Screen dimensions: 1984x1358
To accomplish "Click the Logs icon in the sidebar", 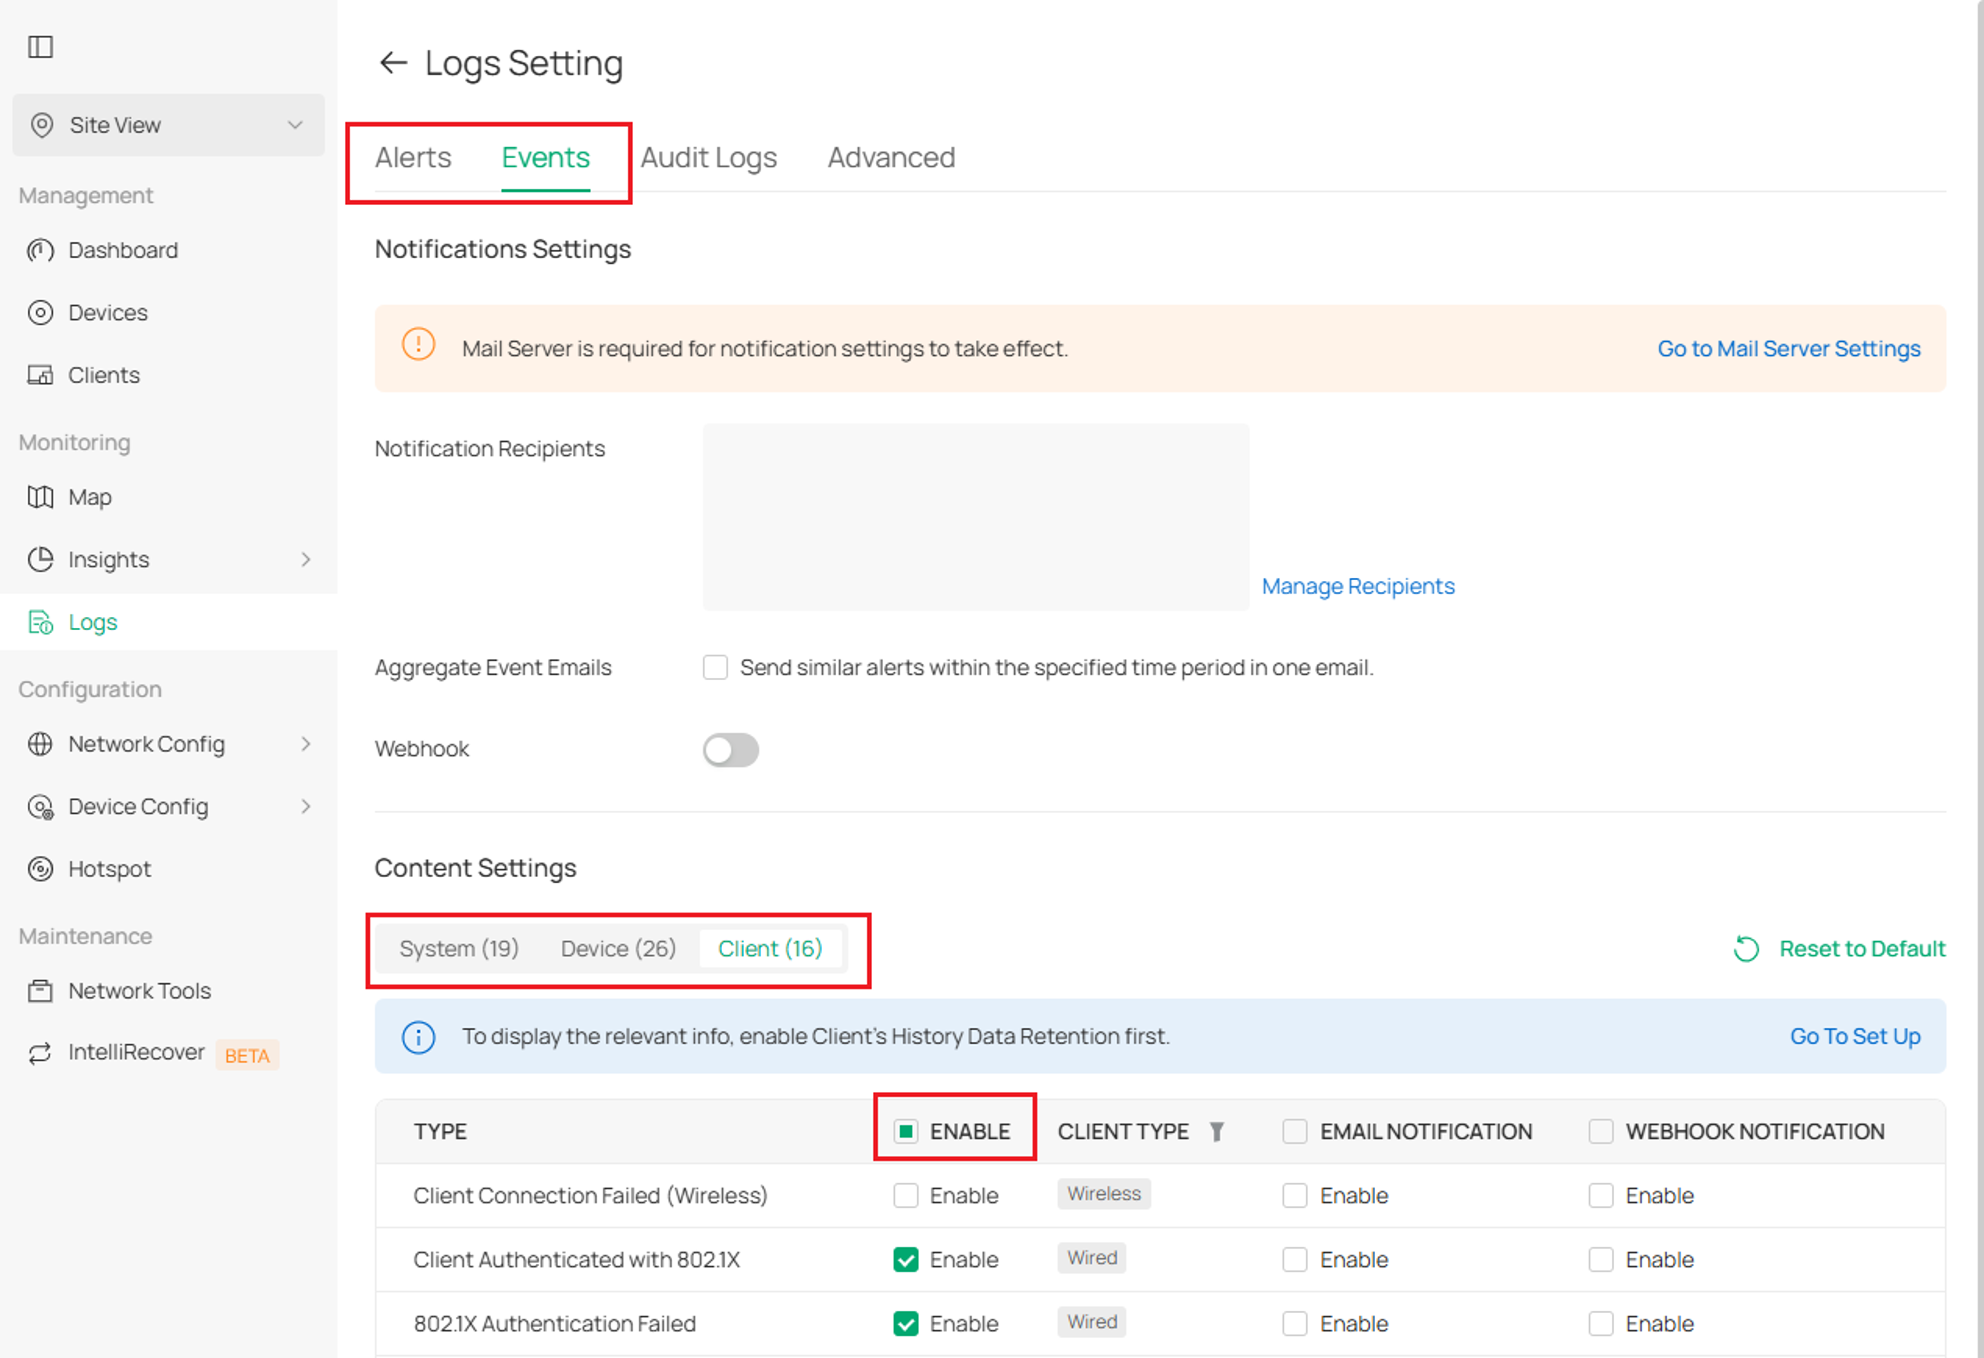I will tap(40, 622).
